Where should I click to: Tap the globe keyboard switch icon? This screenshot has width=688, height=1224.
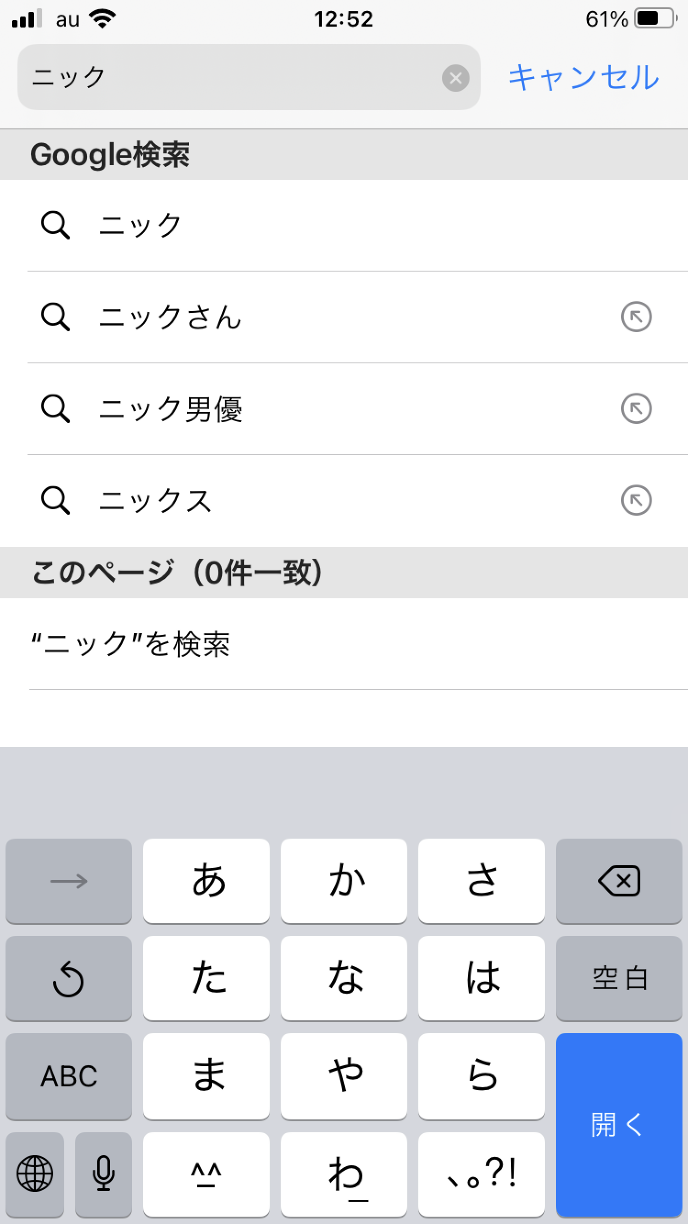point(35,1173)
